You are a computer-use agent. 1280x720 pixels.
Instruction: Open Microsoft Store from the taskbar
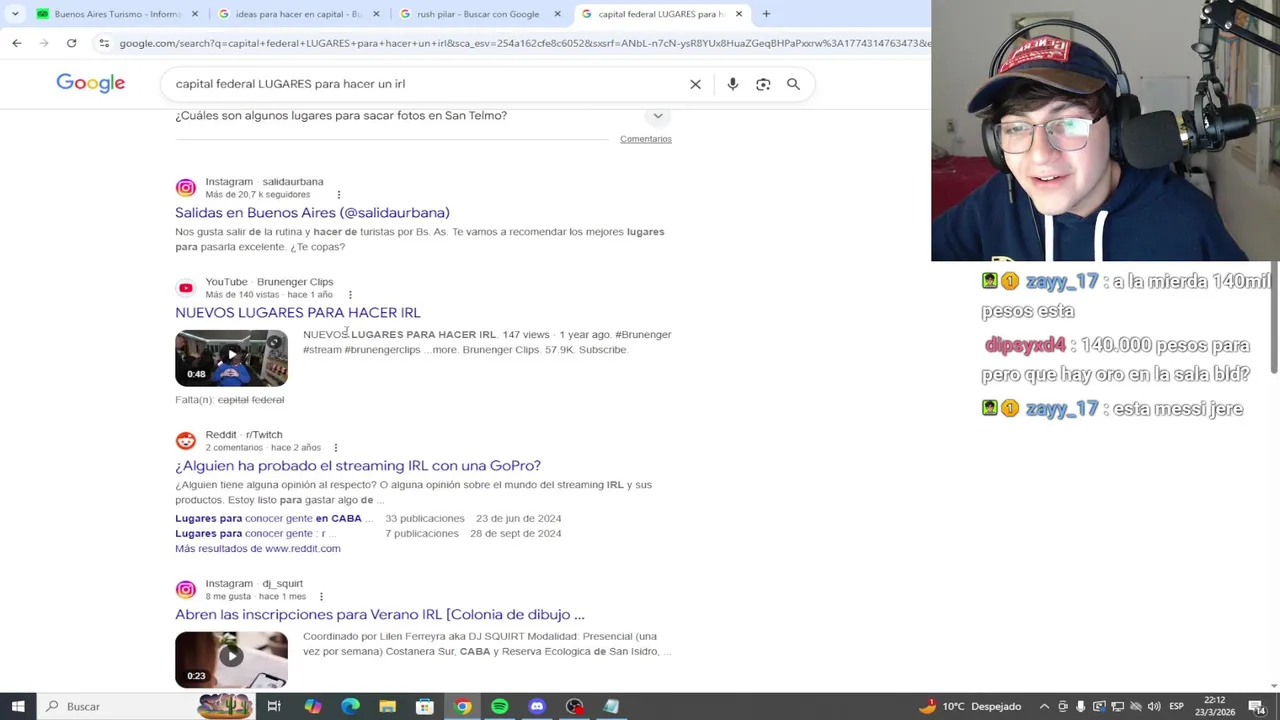[x=425, y=706]
